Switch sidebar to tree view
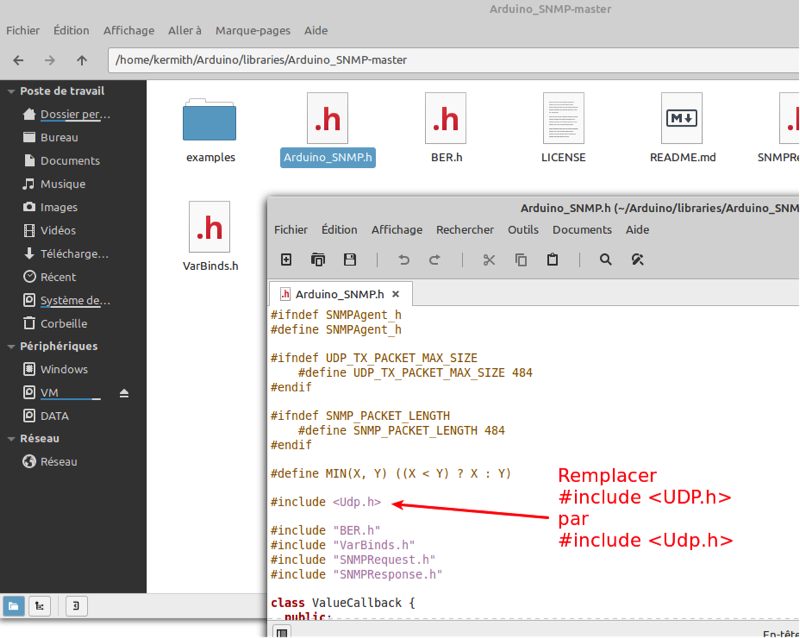Screen dimensions: 800x638 pos(40,605)
